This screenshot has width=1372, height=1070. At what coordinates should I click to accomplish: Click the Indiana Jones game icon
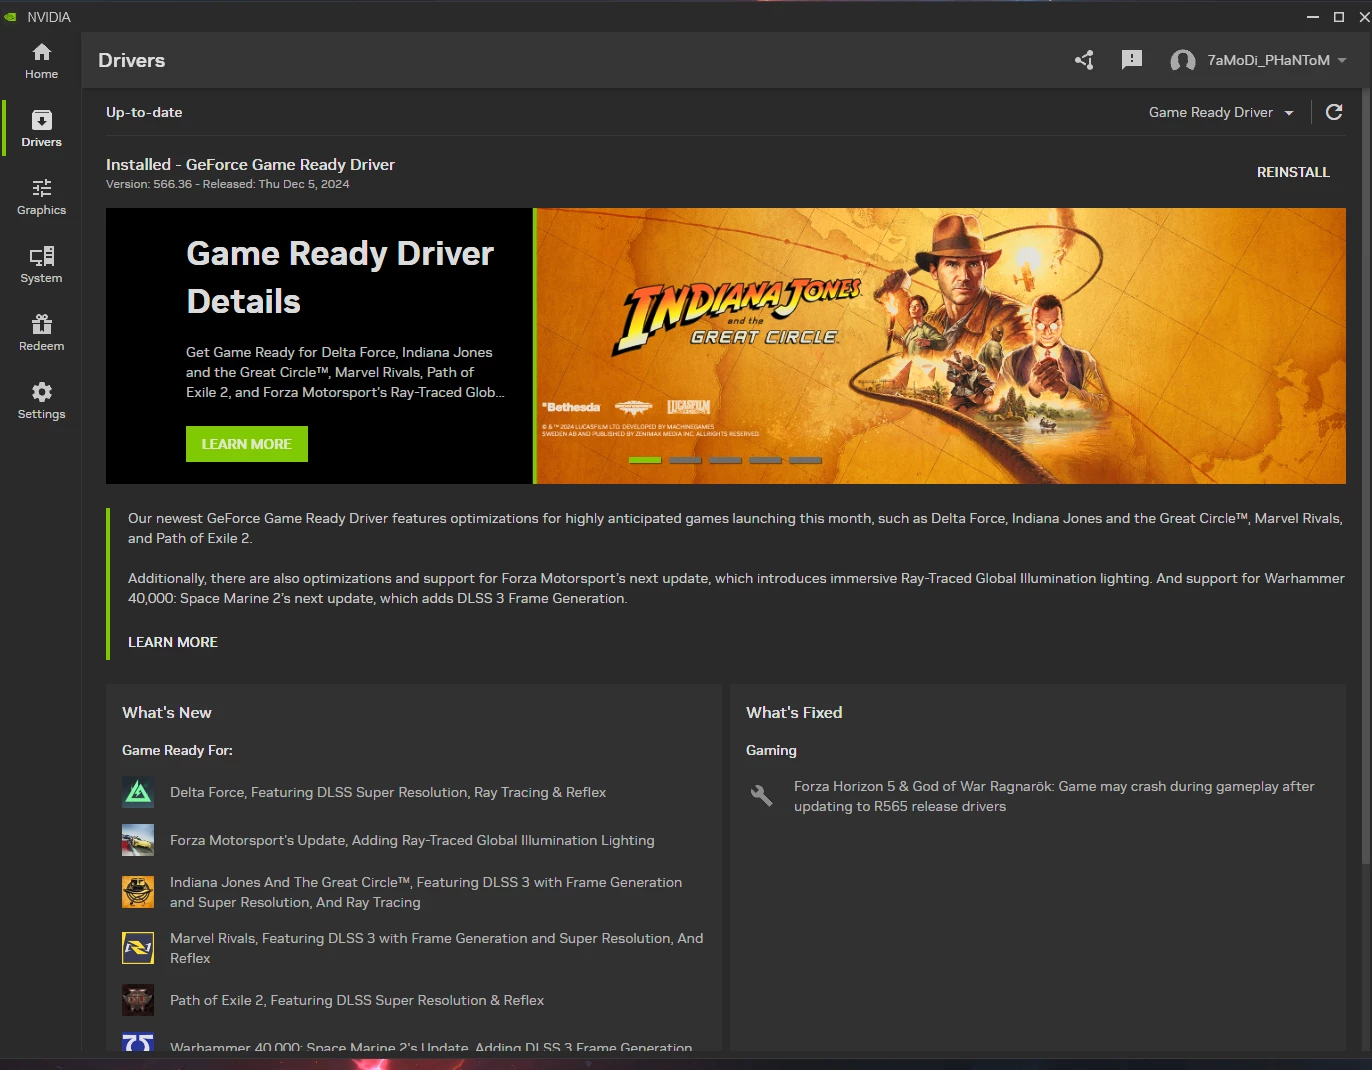[x=138, y=892]
